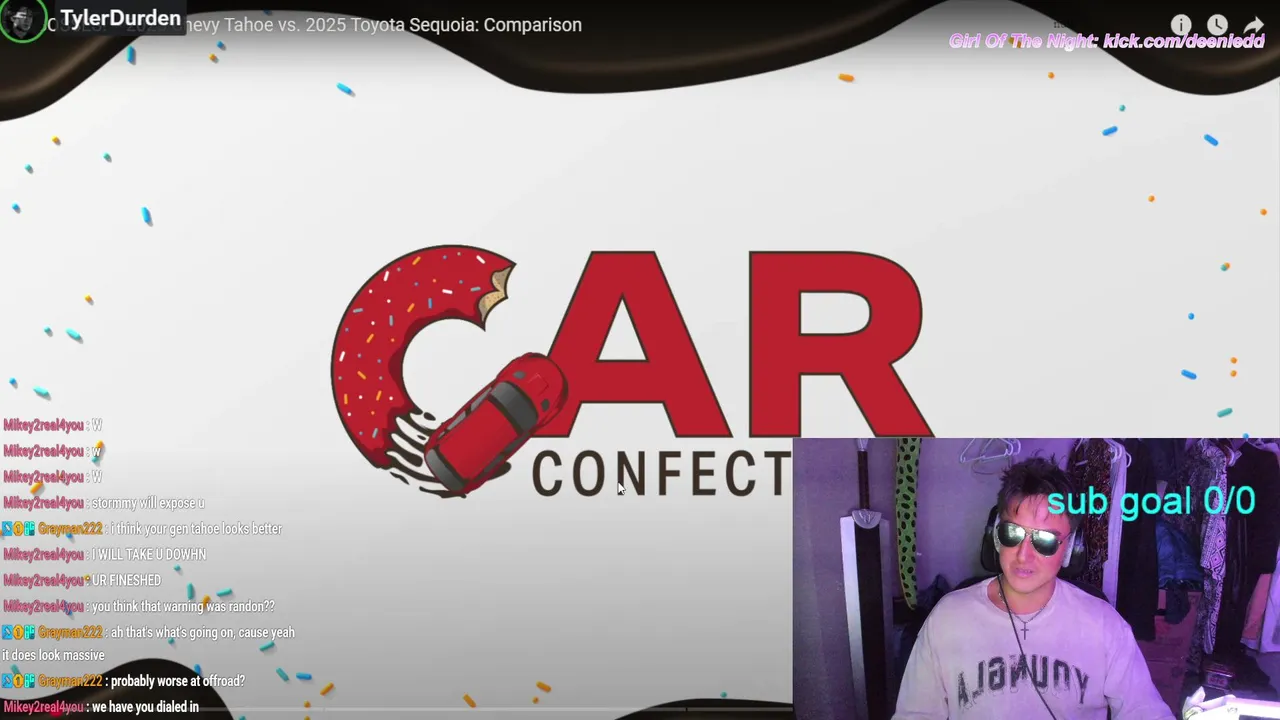Screen dimensions: 1280x720
Task: Select chat message 'UR FINESHED'
Action: click(x=126, y=581)
